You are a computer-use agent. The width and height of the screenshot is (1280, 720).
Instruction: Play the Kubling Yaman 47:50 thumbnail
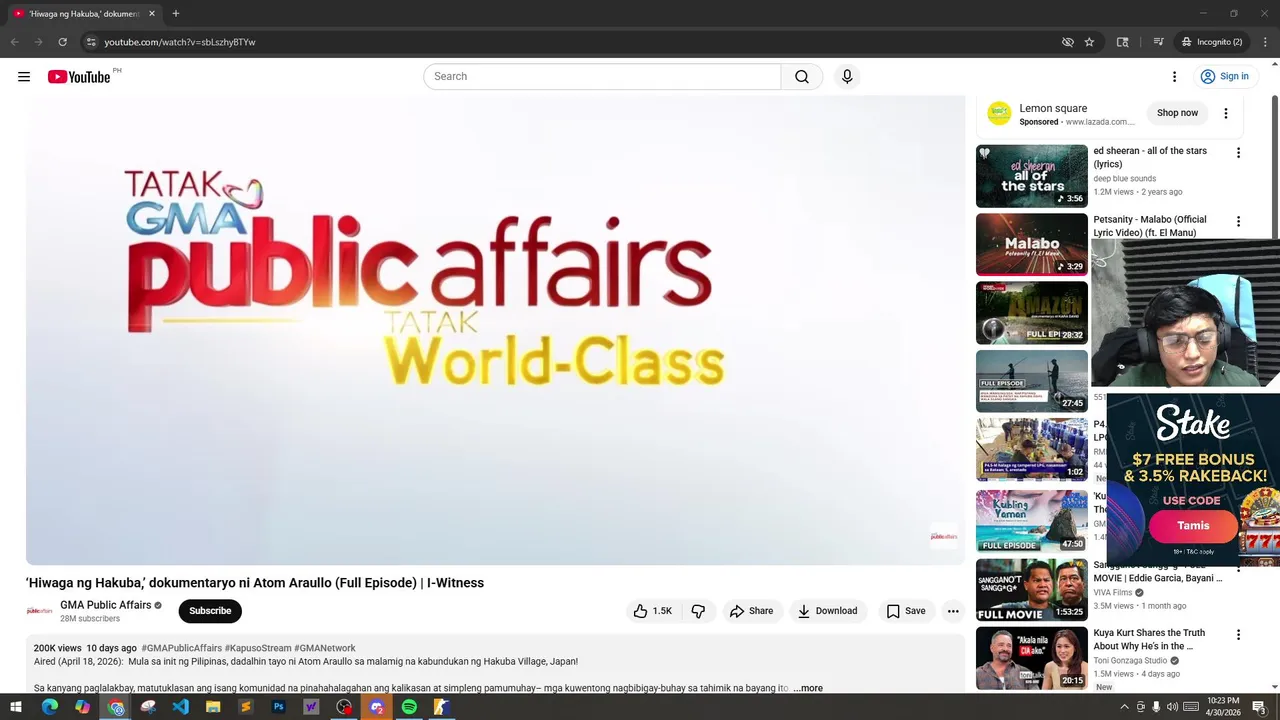coord(1032,520)
